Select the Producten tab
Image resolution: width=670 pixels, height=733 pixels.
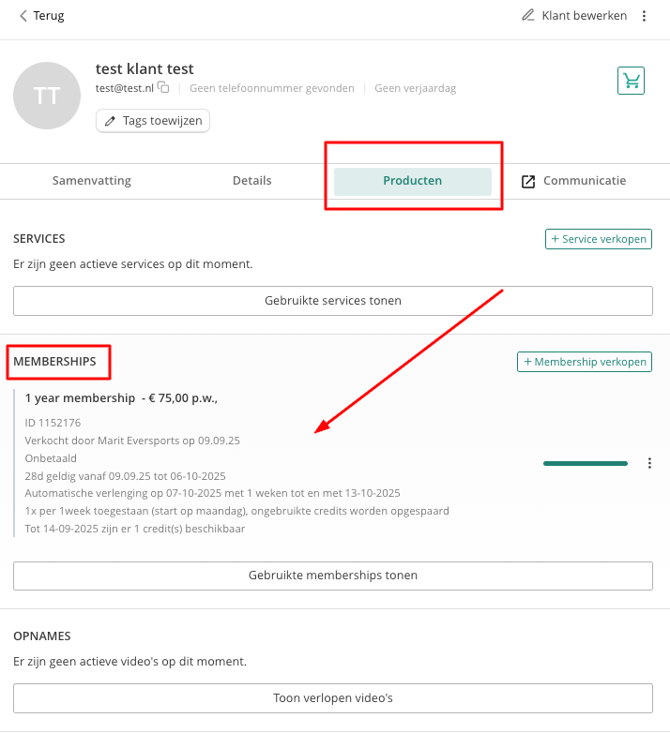412,181
